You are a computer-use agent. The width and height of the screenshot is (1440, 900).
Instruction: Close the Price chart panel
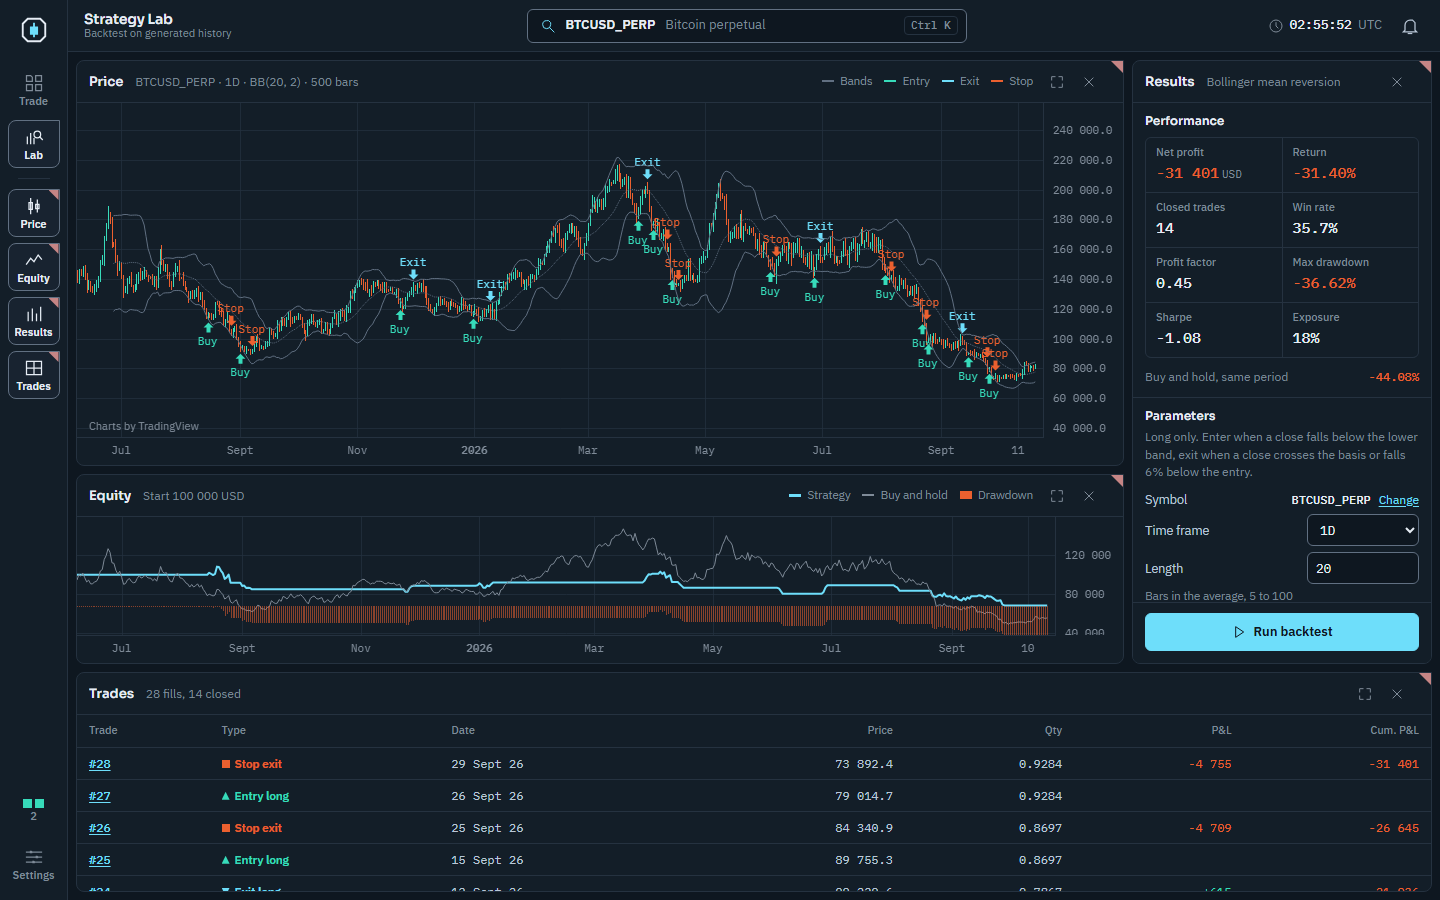point(1089,82)
